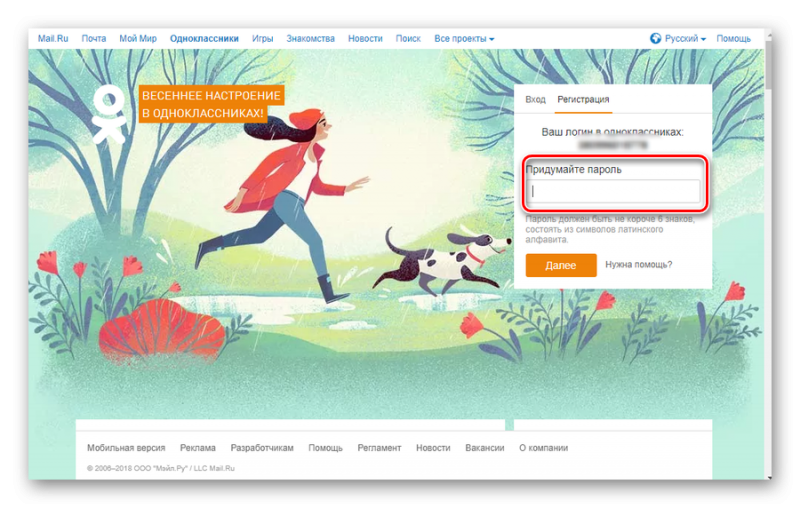Select the Регистрация tab
The height and width of the screenshot is (508, 800).
click(x=583, y=99)
